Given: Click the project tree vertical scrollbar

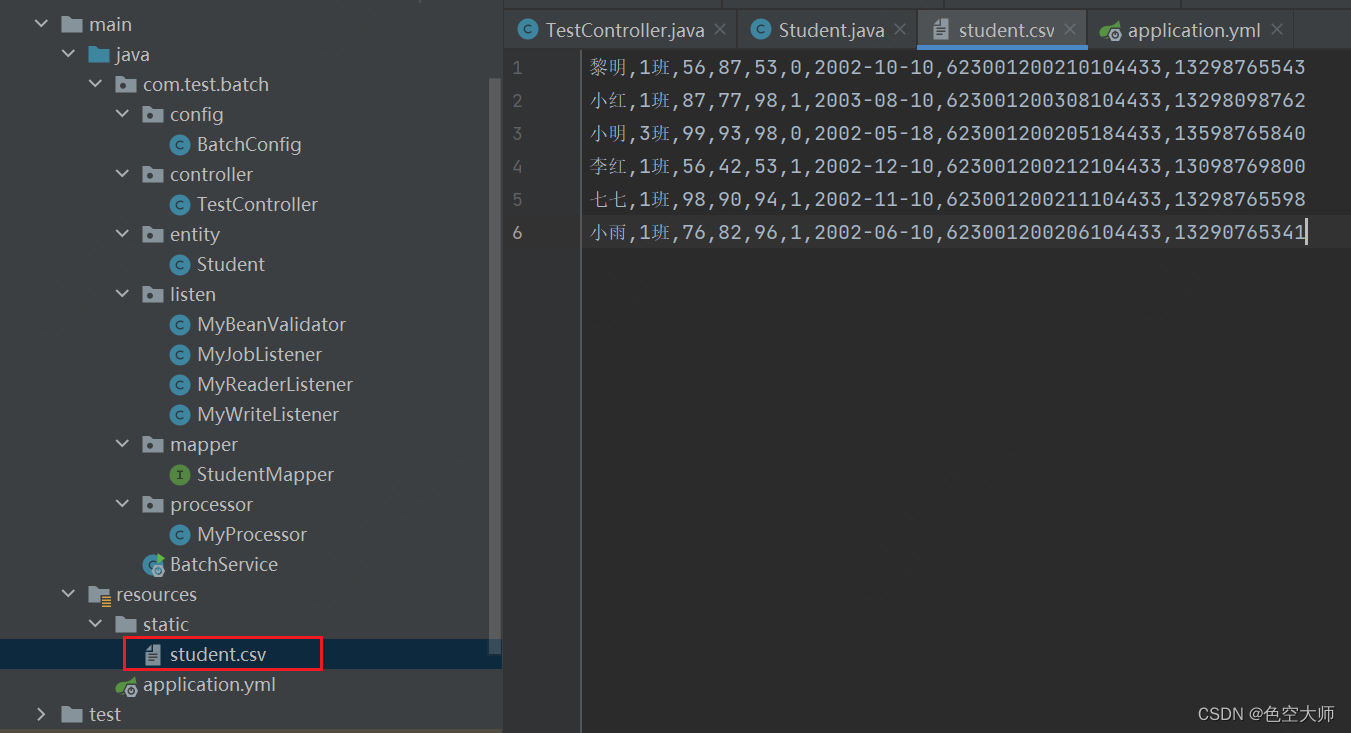Looking at the screenshot, I should pyautogui.click(x=495, y=365).
